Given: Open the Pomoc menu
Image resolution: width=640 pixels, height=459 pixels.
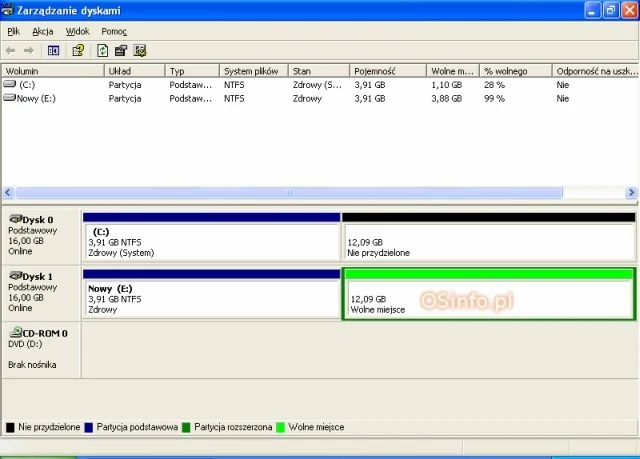Looking at the screenshot, I should pyautogui.click(x=114, y=31).
